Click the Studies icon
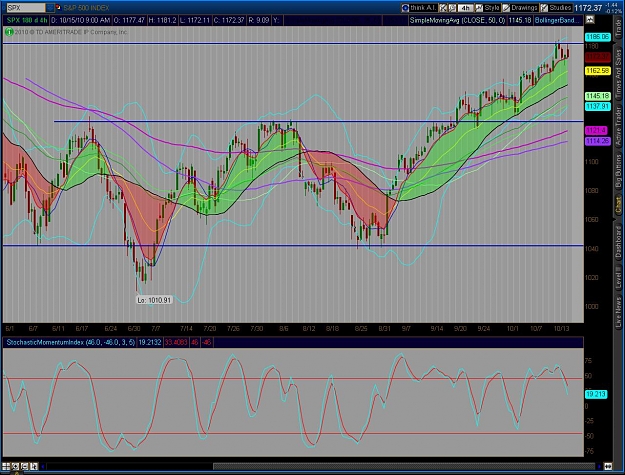625x475 pixels. point(544,8)
